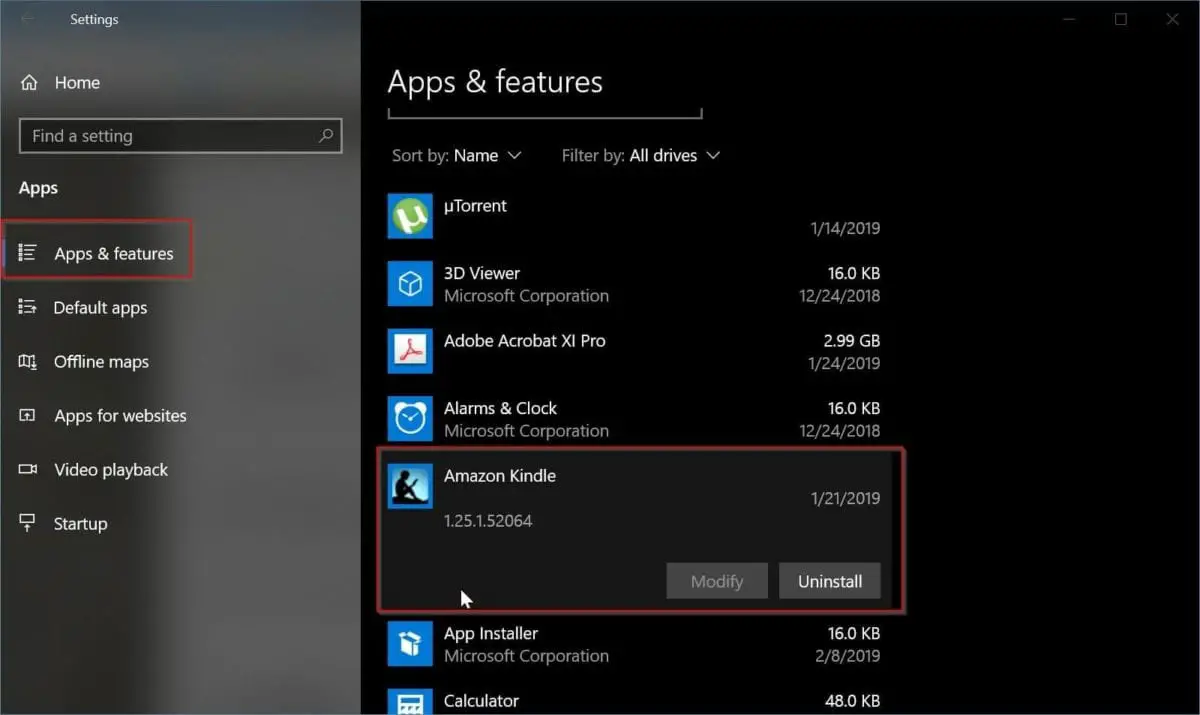The width and height of the screenshot is (1200, 715).
Task: Click the Apps section heading in the sidebar
Action: tap(38, 188)
